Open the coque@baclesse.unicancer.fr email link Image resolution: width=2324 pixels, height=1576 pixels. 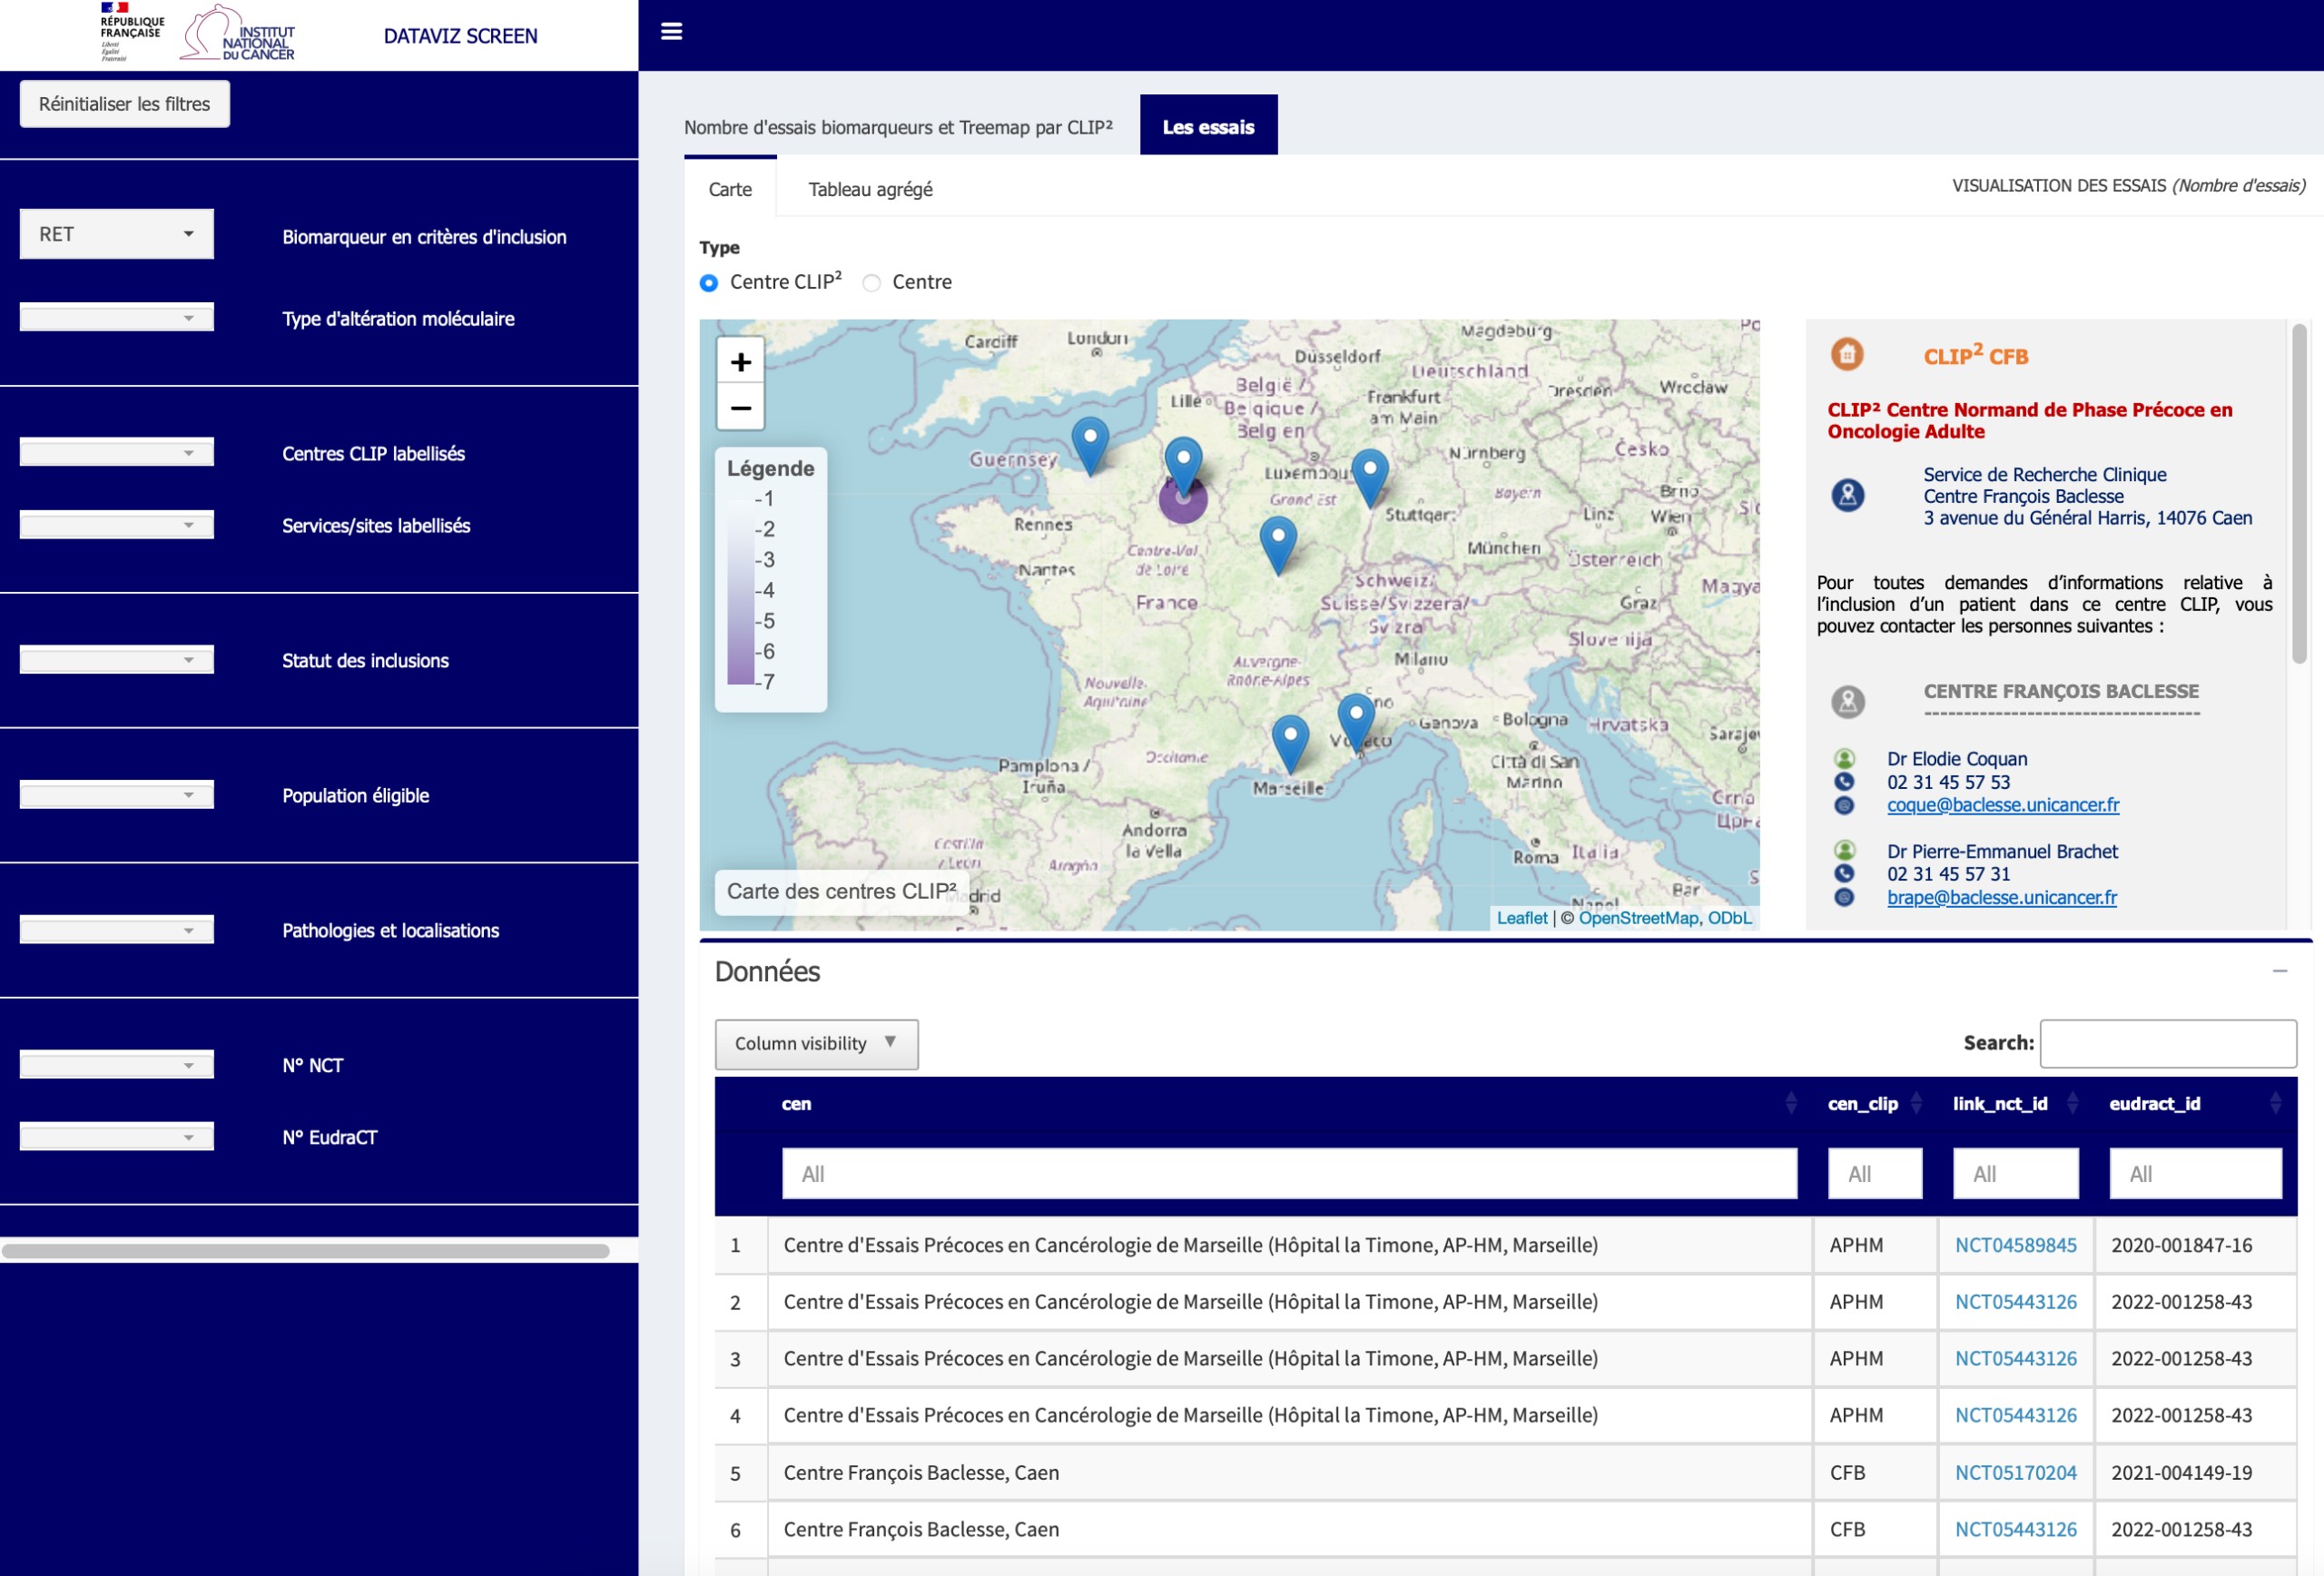tap(2002, 805)
